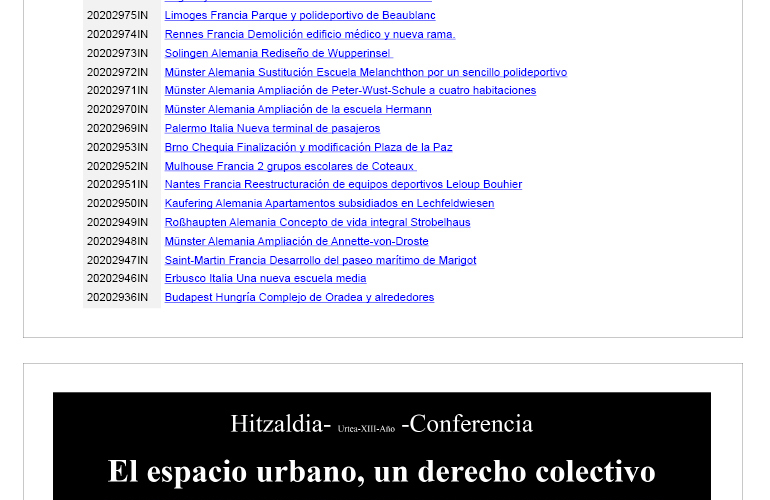Open Münster Sustitución Escuela Melanchthon link

pos(366,72)
